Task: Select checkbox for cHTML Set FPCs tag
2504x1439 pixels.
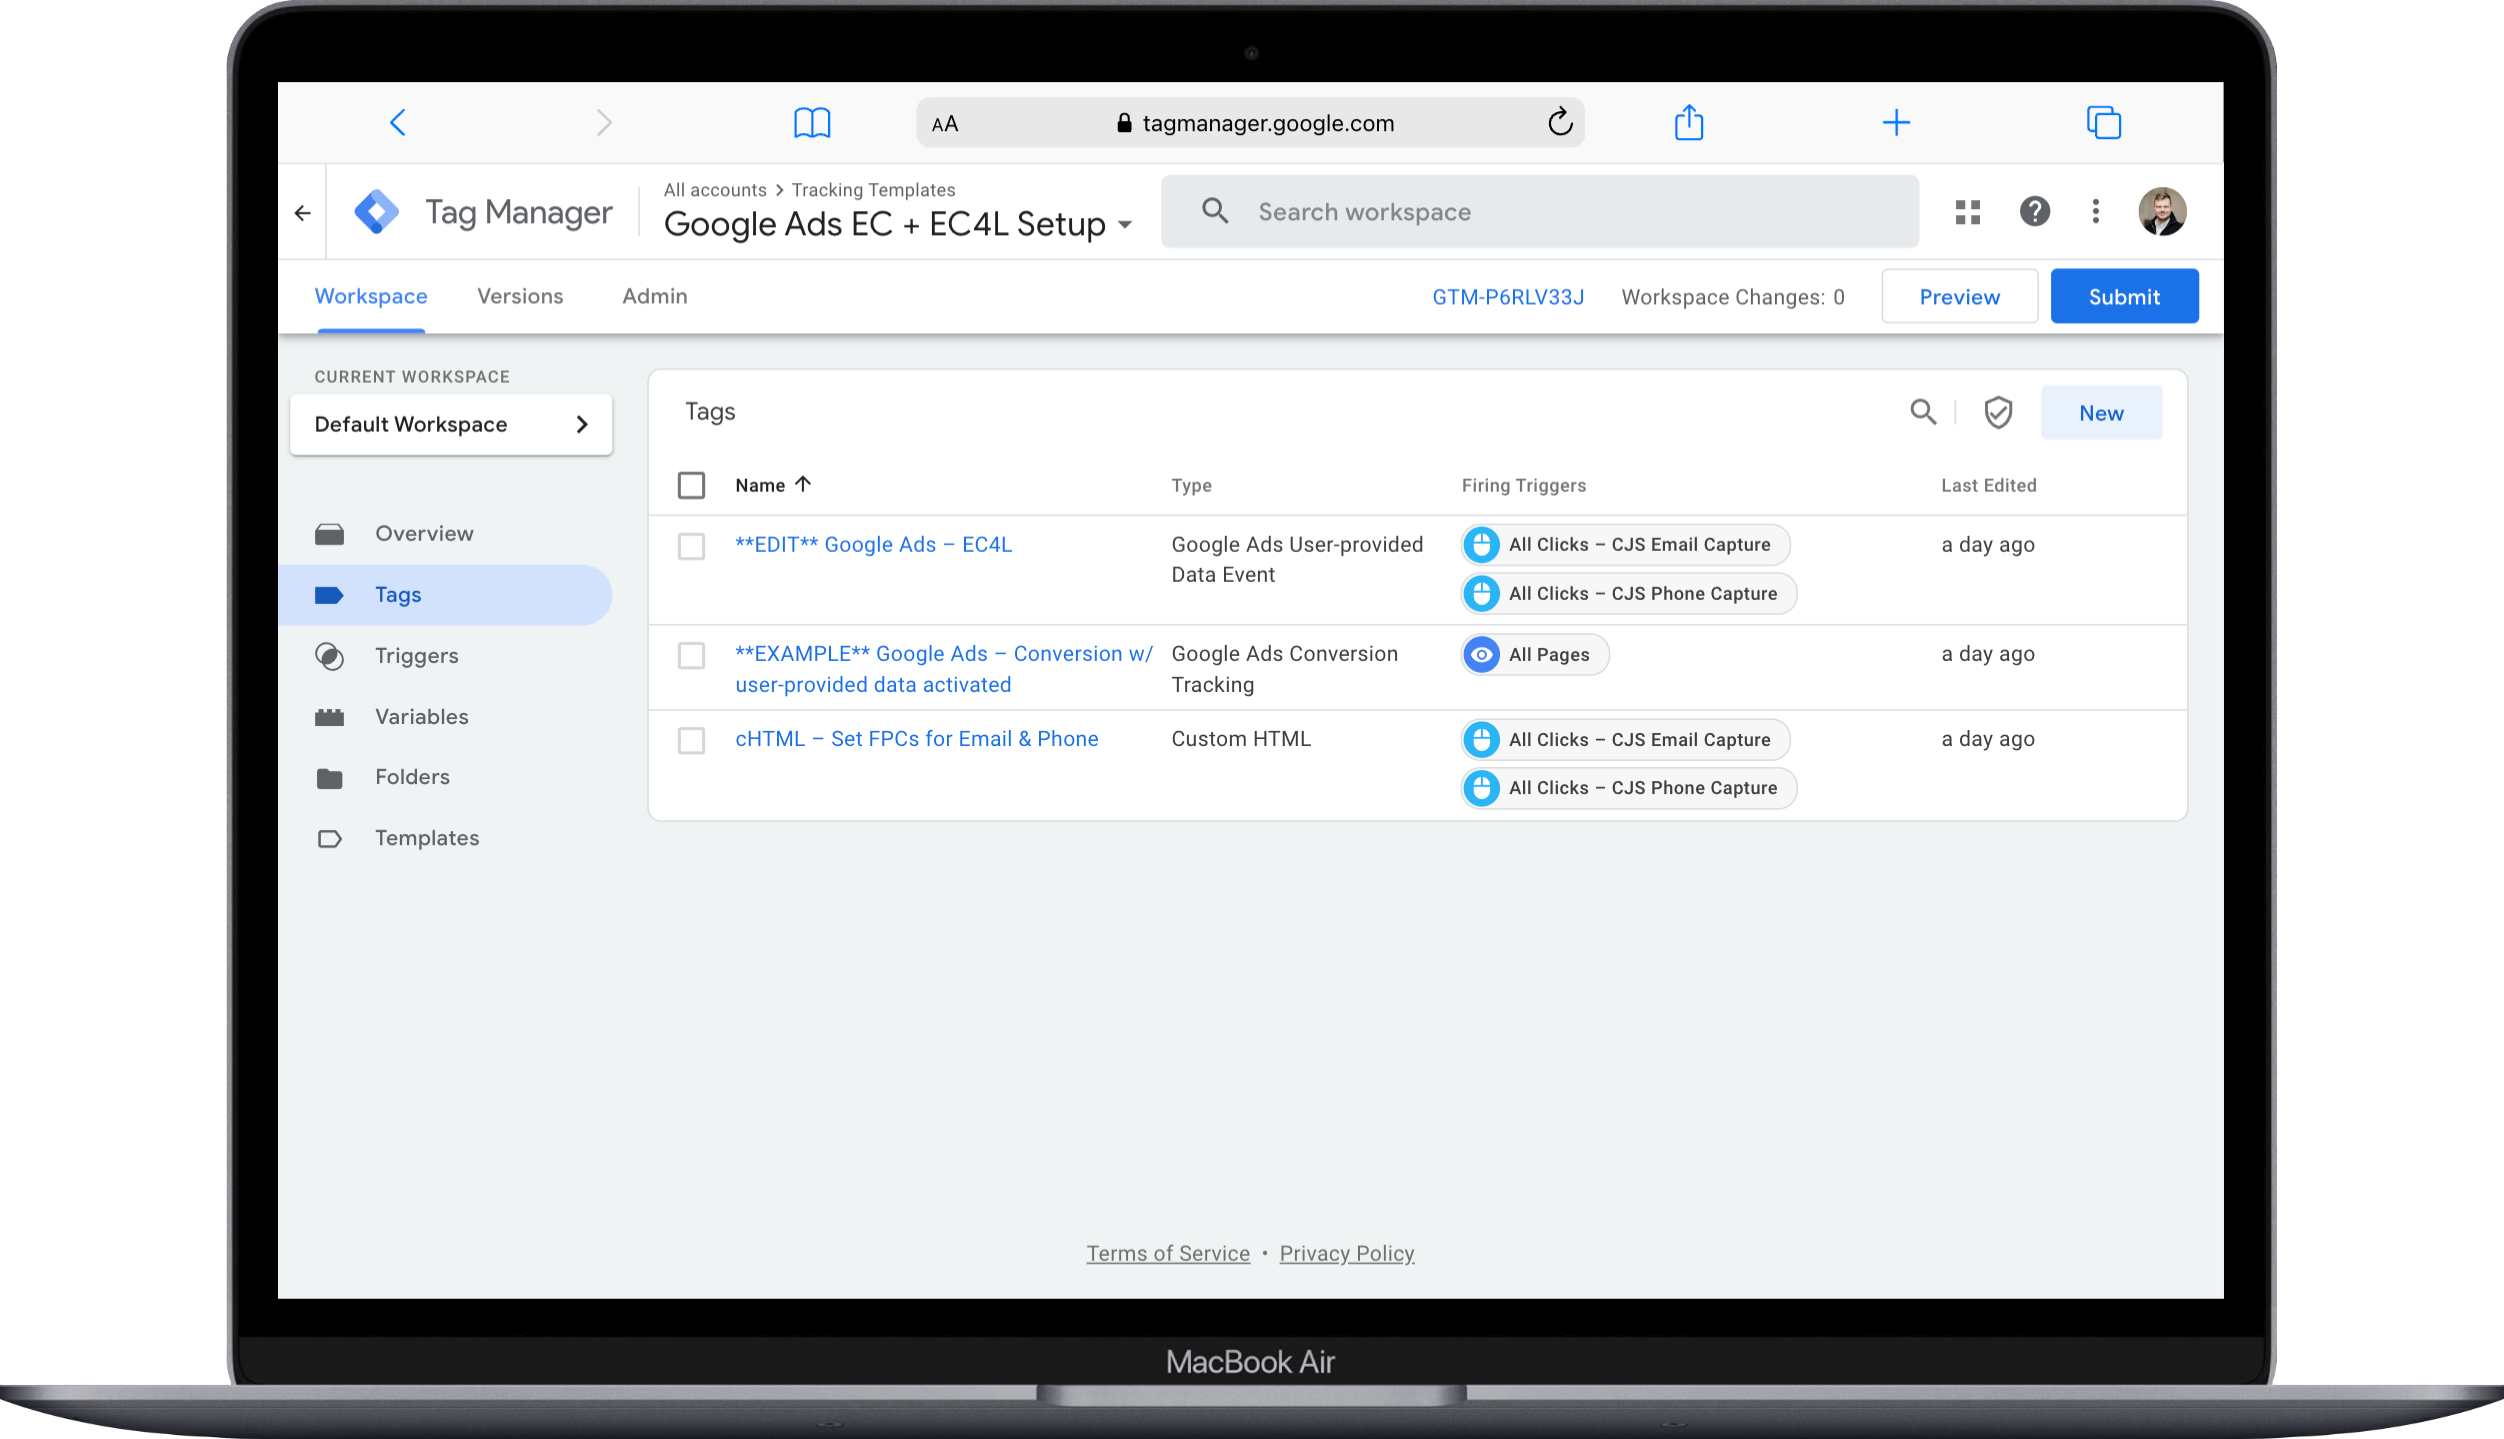Action: click(x=691, y=740)
